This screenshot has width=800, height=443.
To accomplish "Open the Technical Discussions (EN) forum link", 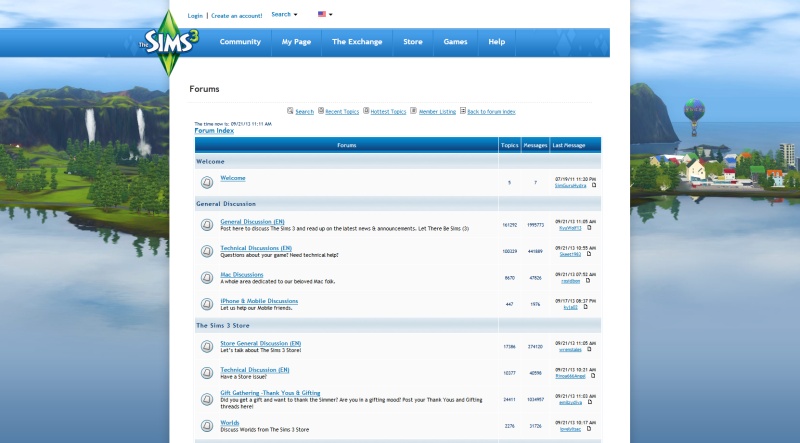I will coord(256,248).
